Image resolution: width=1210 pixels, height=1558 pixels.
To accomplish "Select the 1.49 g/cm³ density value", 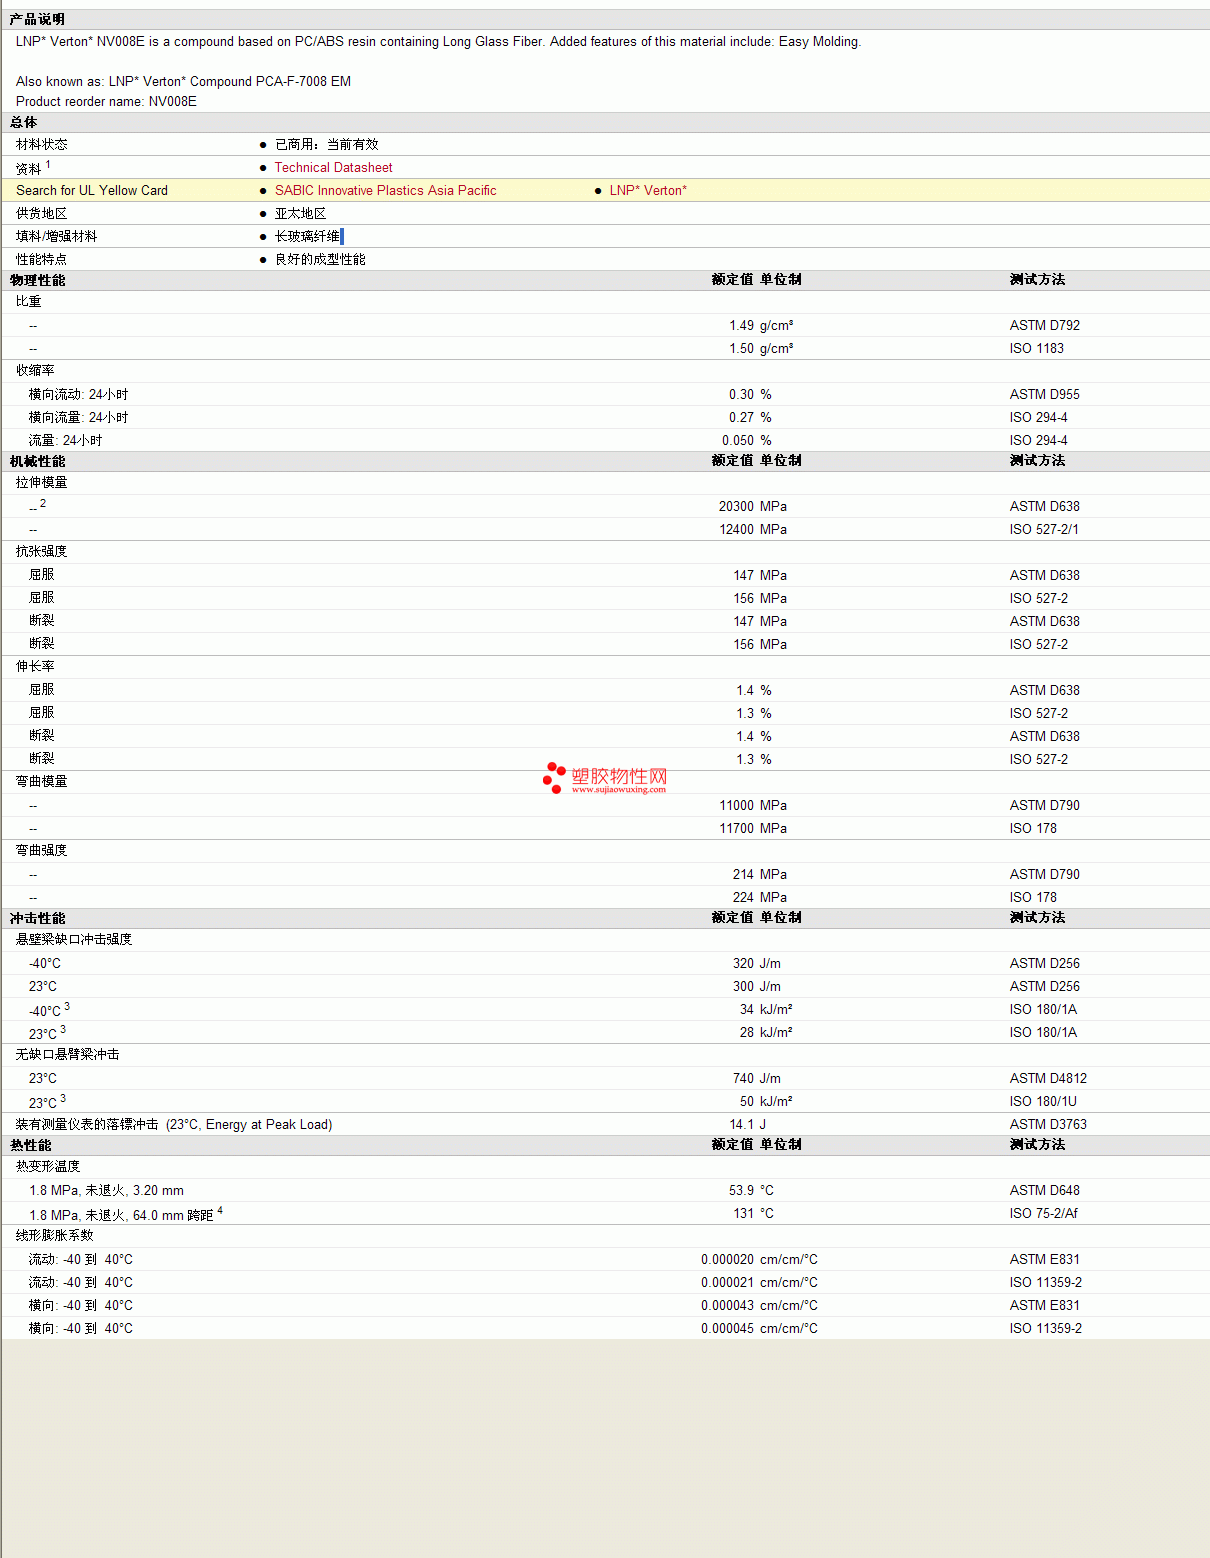I will click(761, 325).
